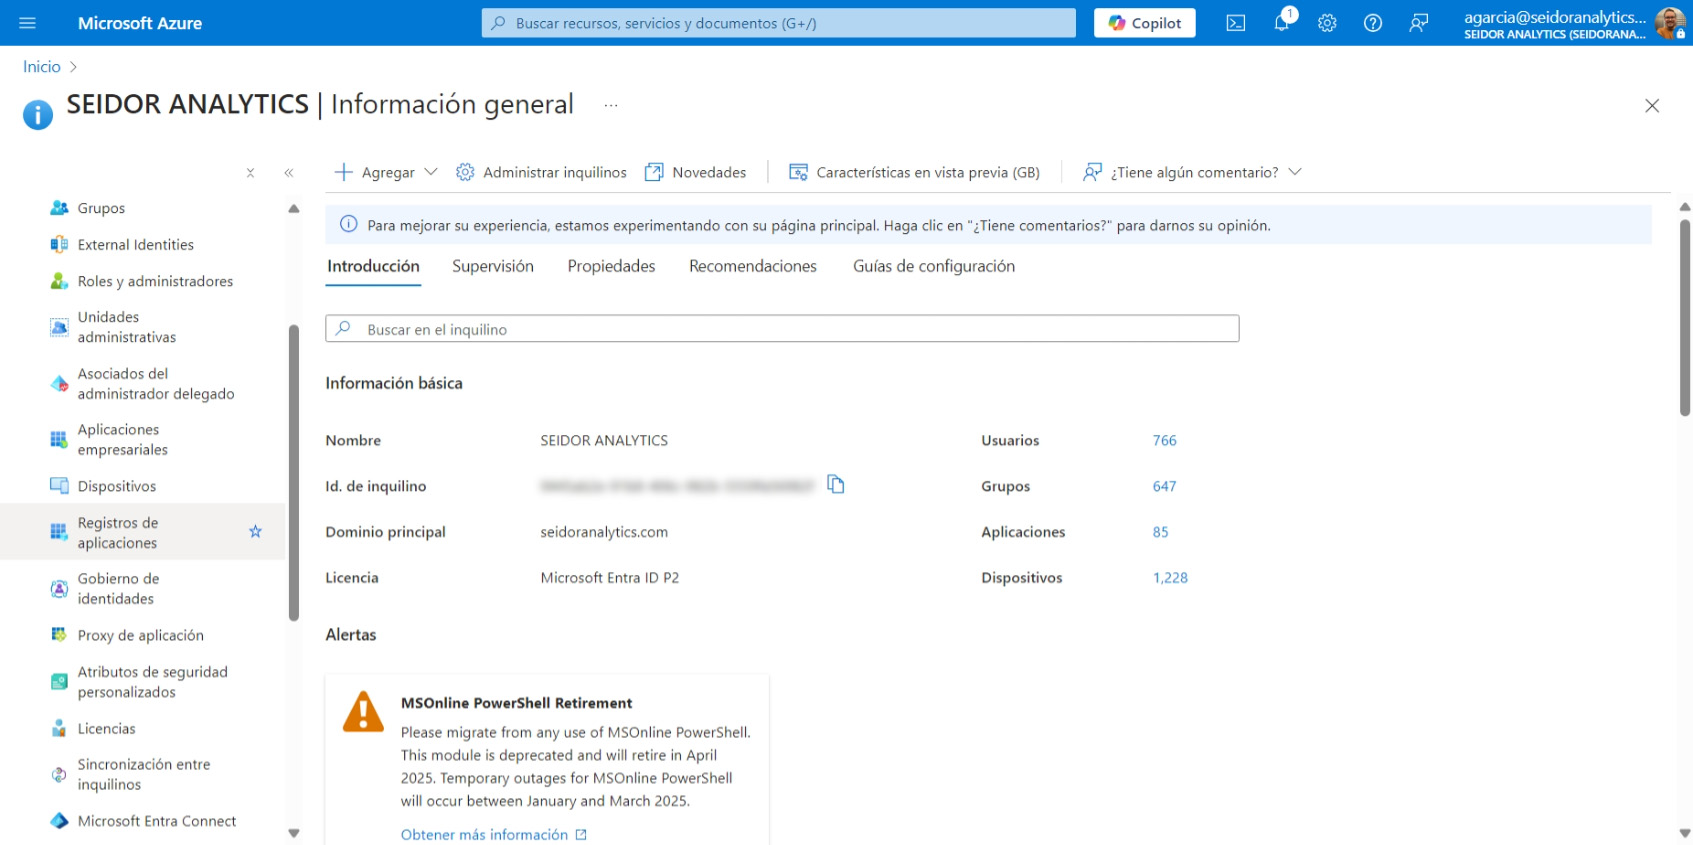Click the sidebar vertical scrollbar
The width and height of the screenshot is (1693, 845).
(x=294, y=470)
